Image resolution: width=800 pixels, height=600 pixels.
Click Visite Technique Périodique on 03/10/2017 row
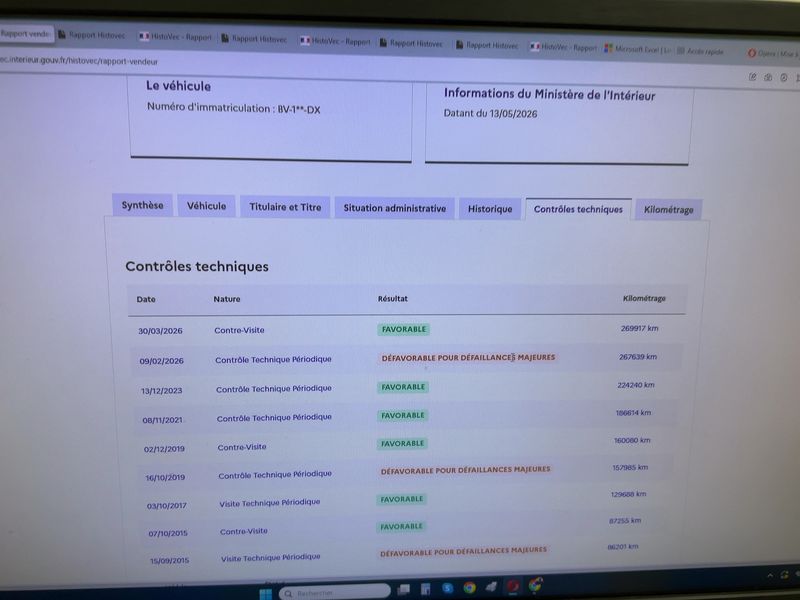269,503
